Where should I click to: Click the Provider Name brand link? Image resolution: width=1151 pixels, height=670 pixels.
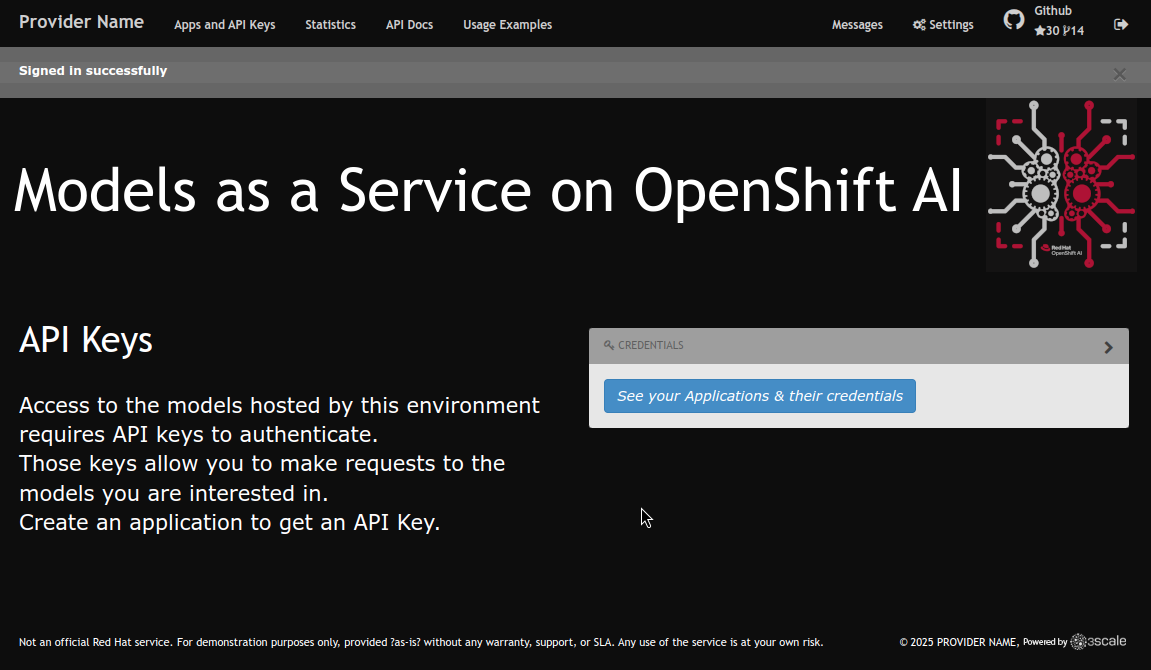point(81,22)
